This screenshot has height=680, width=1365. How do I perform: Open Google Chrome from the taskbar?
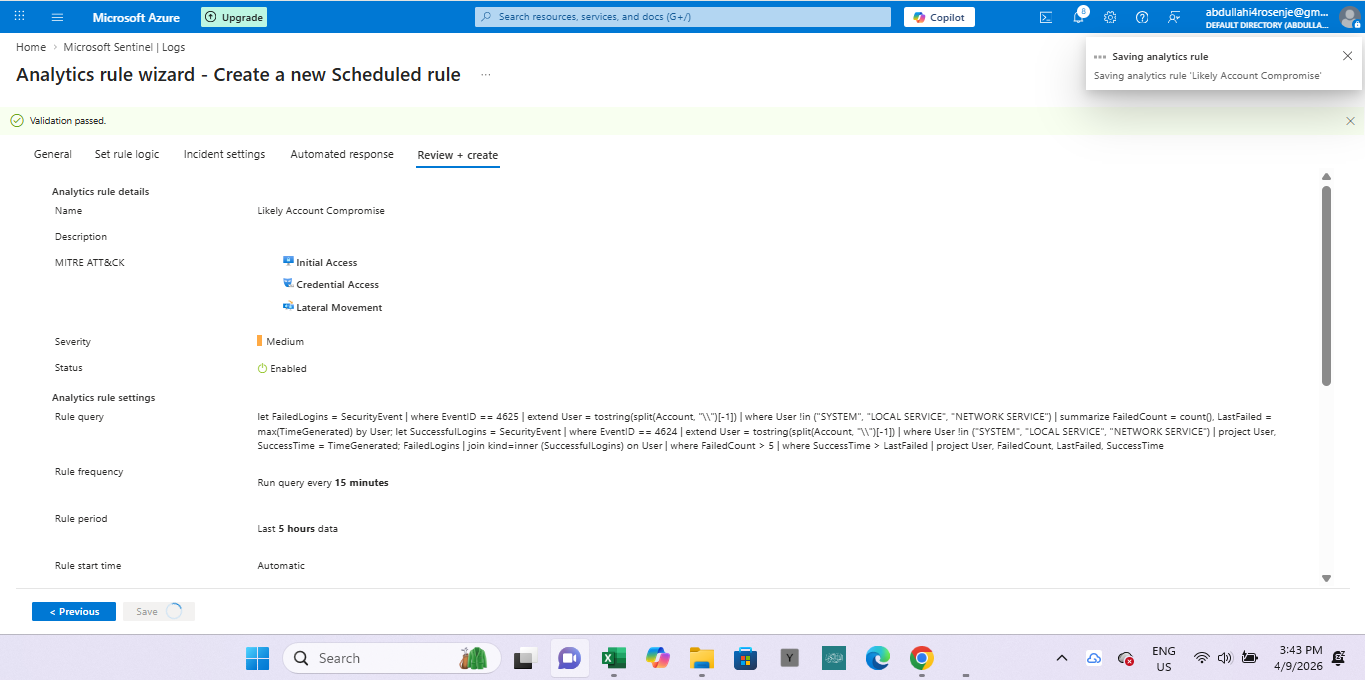pos(921,658)
